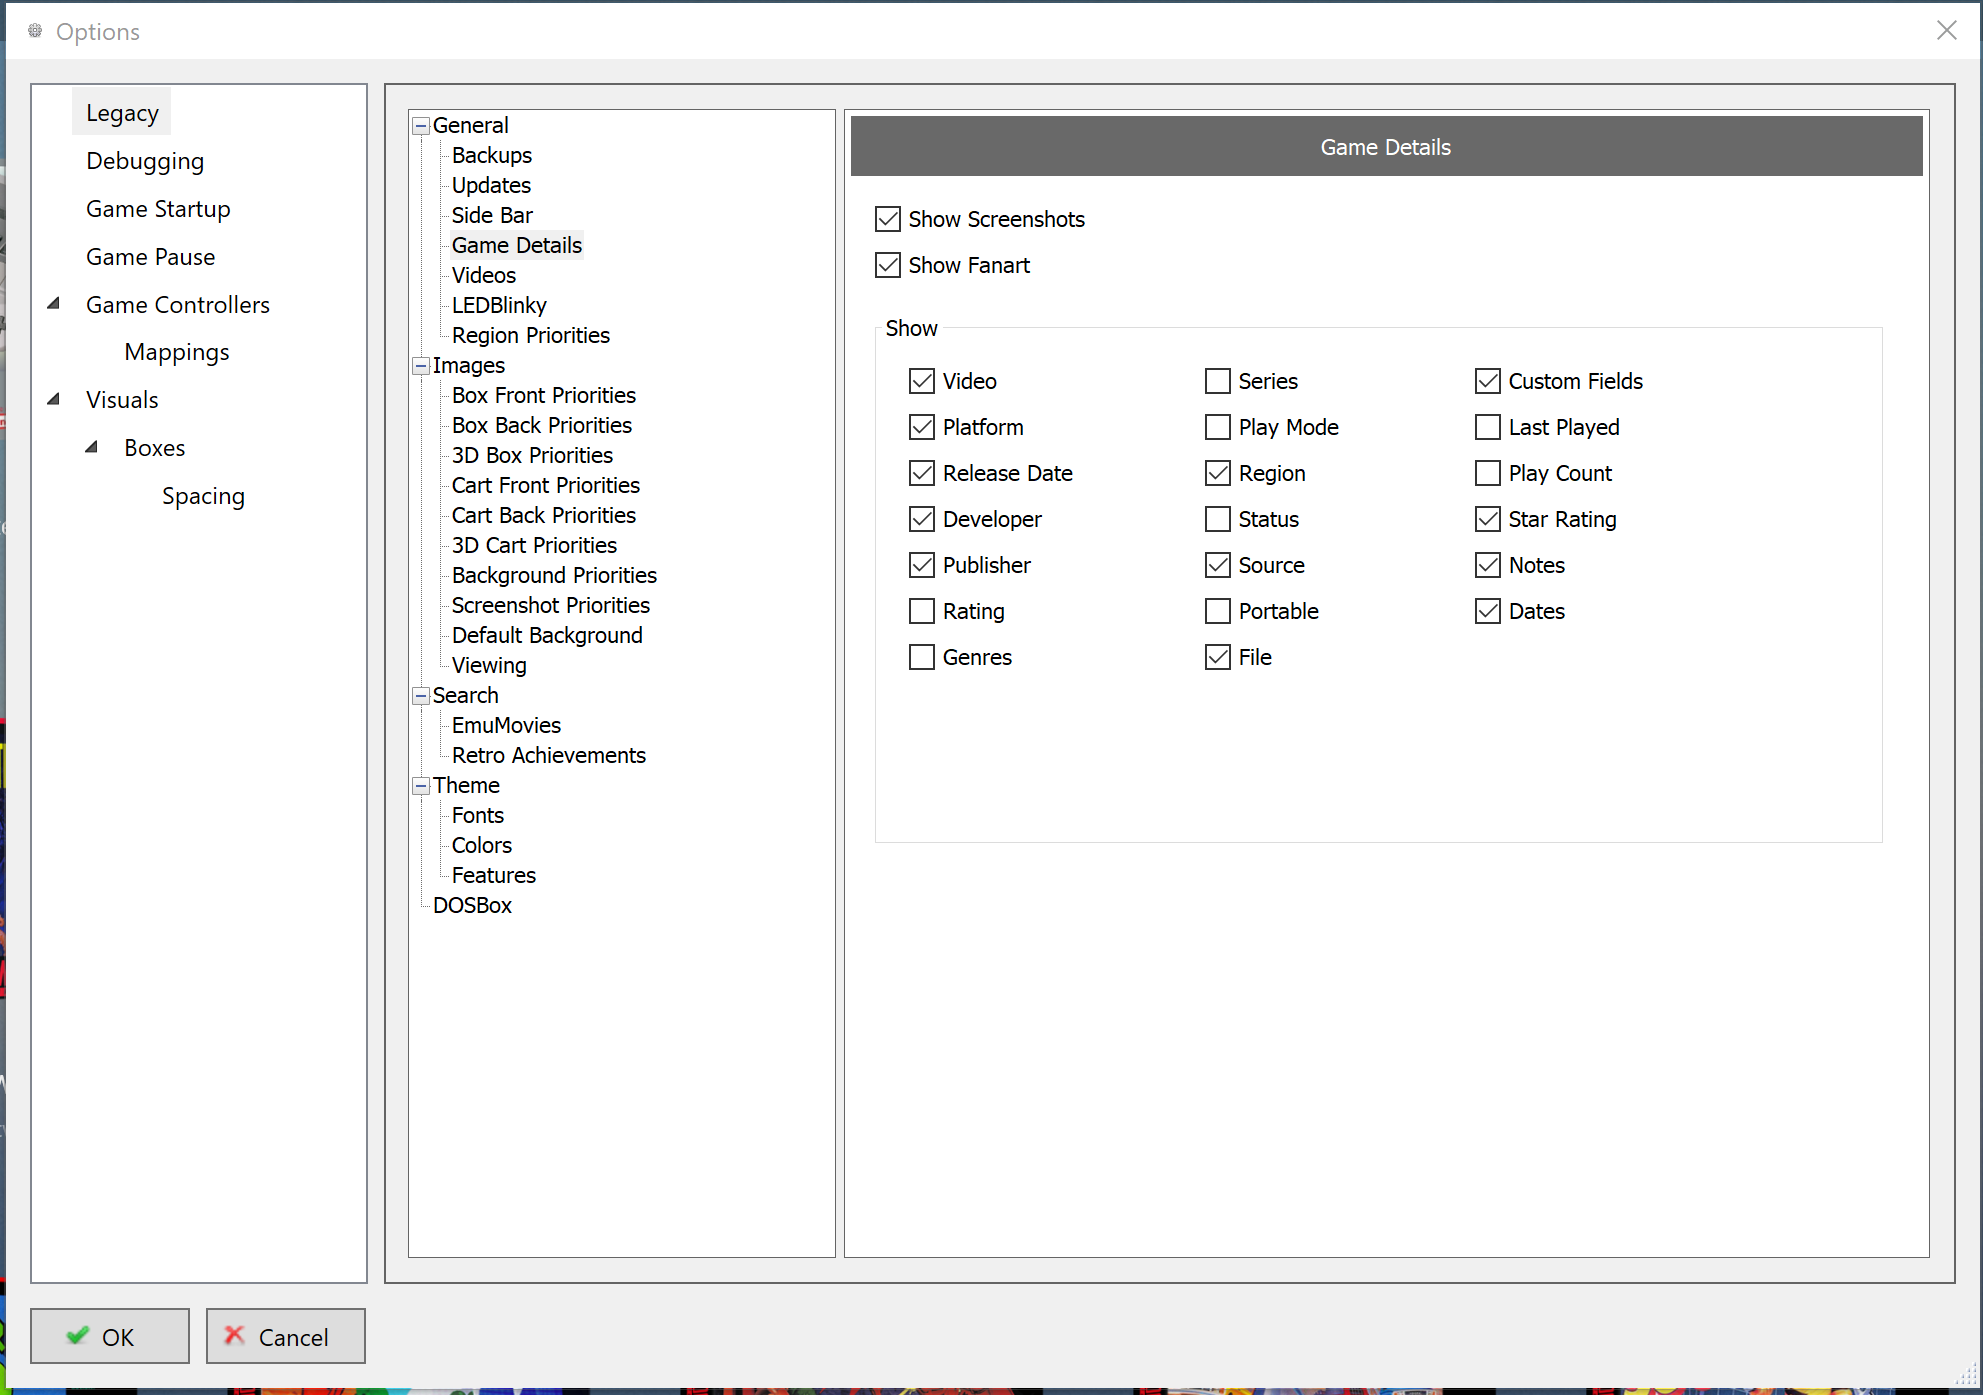Collapse the Game Controllers arrow
Viewport: 1983px width, 1395px height.
click(54, 304)
